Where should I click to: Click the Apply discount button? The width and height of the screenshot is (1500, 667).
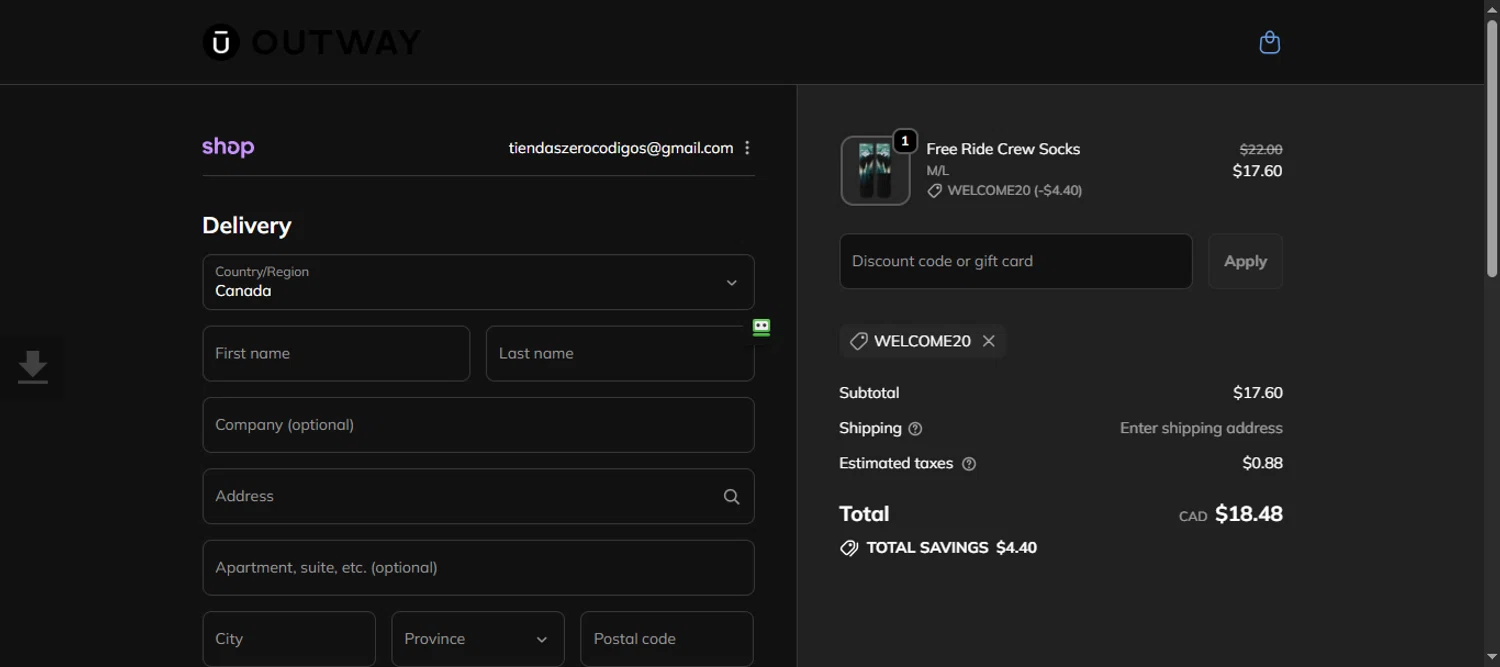[x=1245, y=261]
